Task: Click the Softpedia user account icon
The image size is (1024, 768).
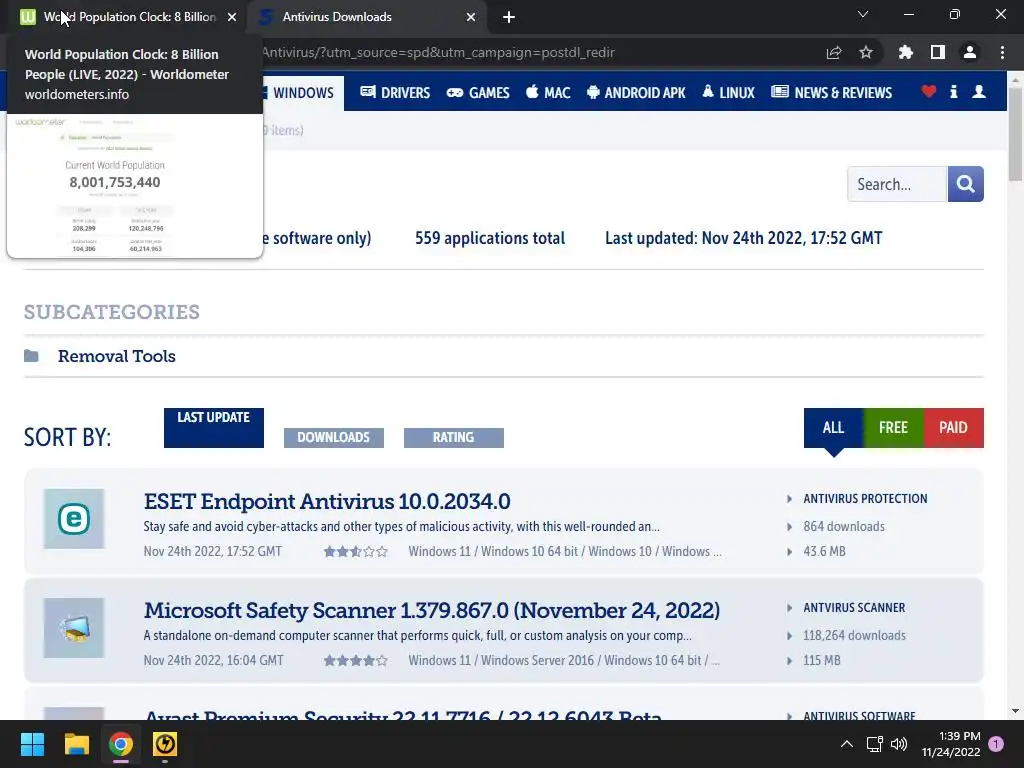Action: [x=979, y=92]
